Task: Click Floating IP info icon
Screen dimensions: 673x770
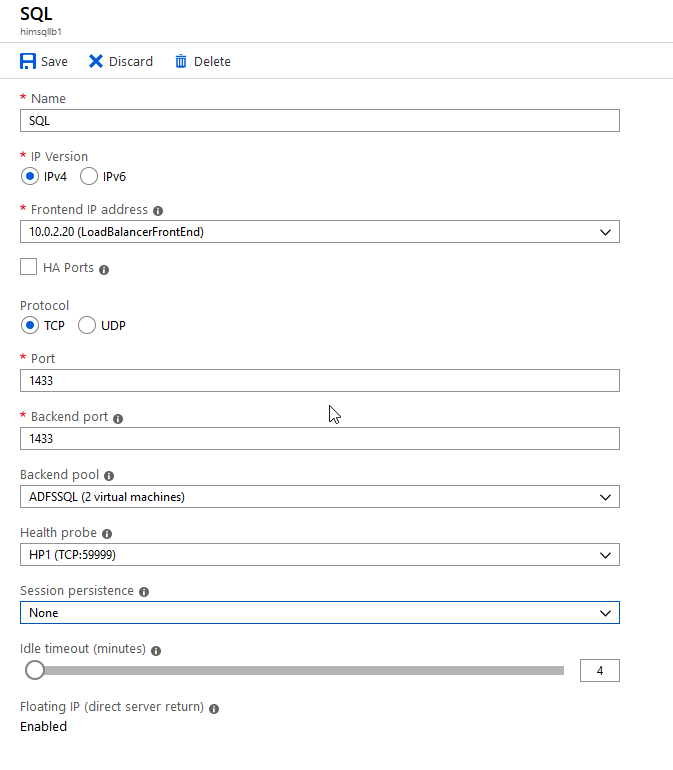Action: 214,709
